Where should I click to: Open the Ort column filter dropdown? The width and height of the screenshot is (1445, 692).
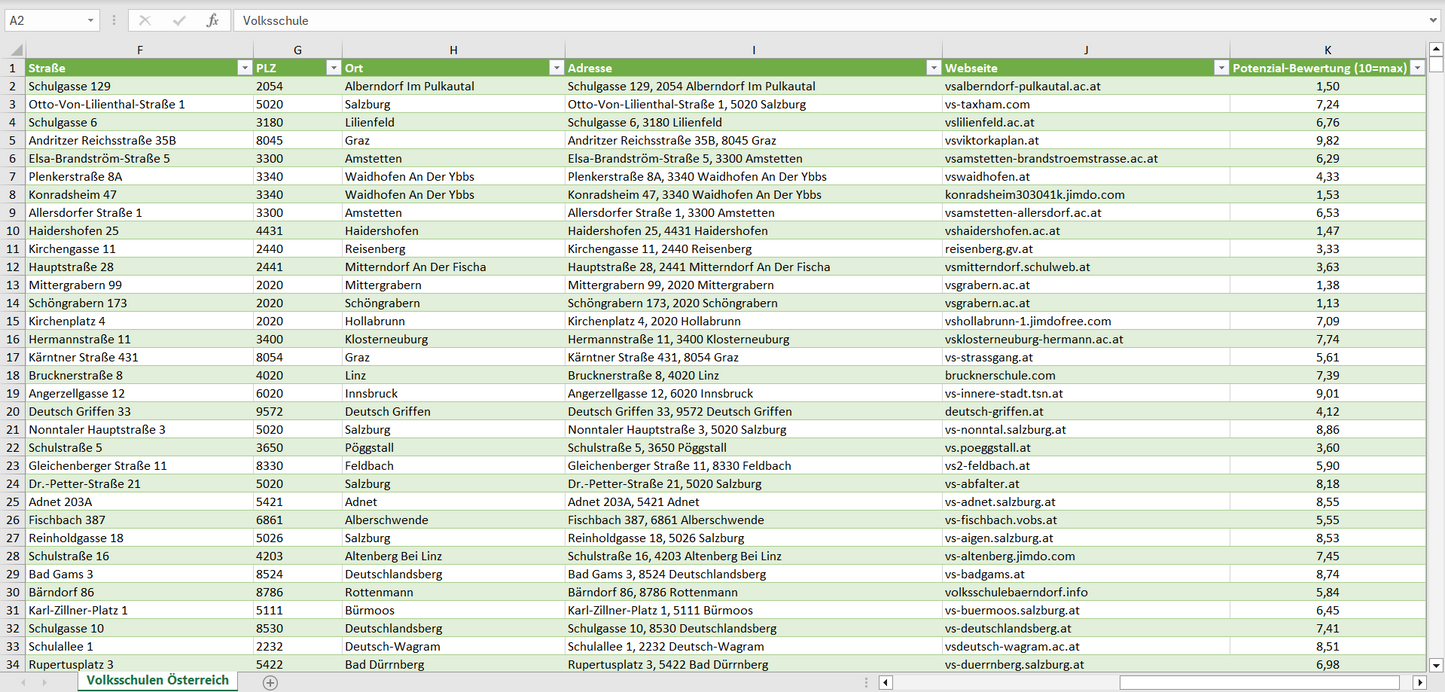pyautogui.click(x=556, y=68)
